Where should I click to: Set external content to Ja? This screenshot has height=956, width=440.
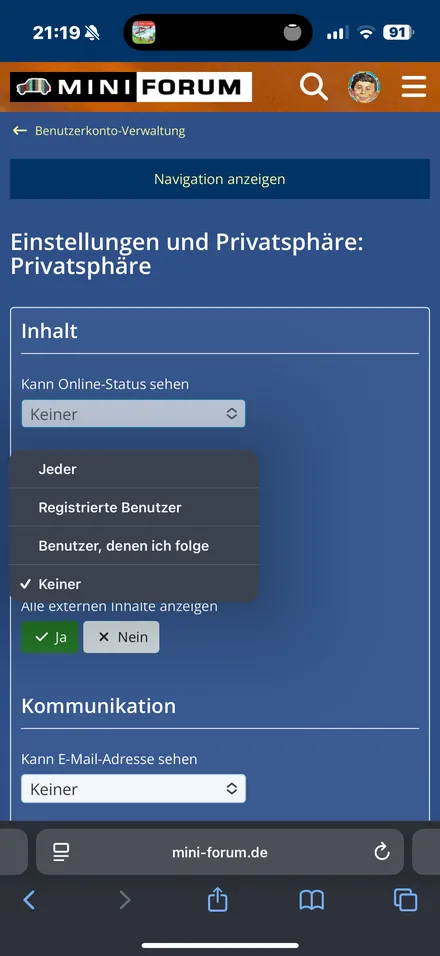50,637
